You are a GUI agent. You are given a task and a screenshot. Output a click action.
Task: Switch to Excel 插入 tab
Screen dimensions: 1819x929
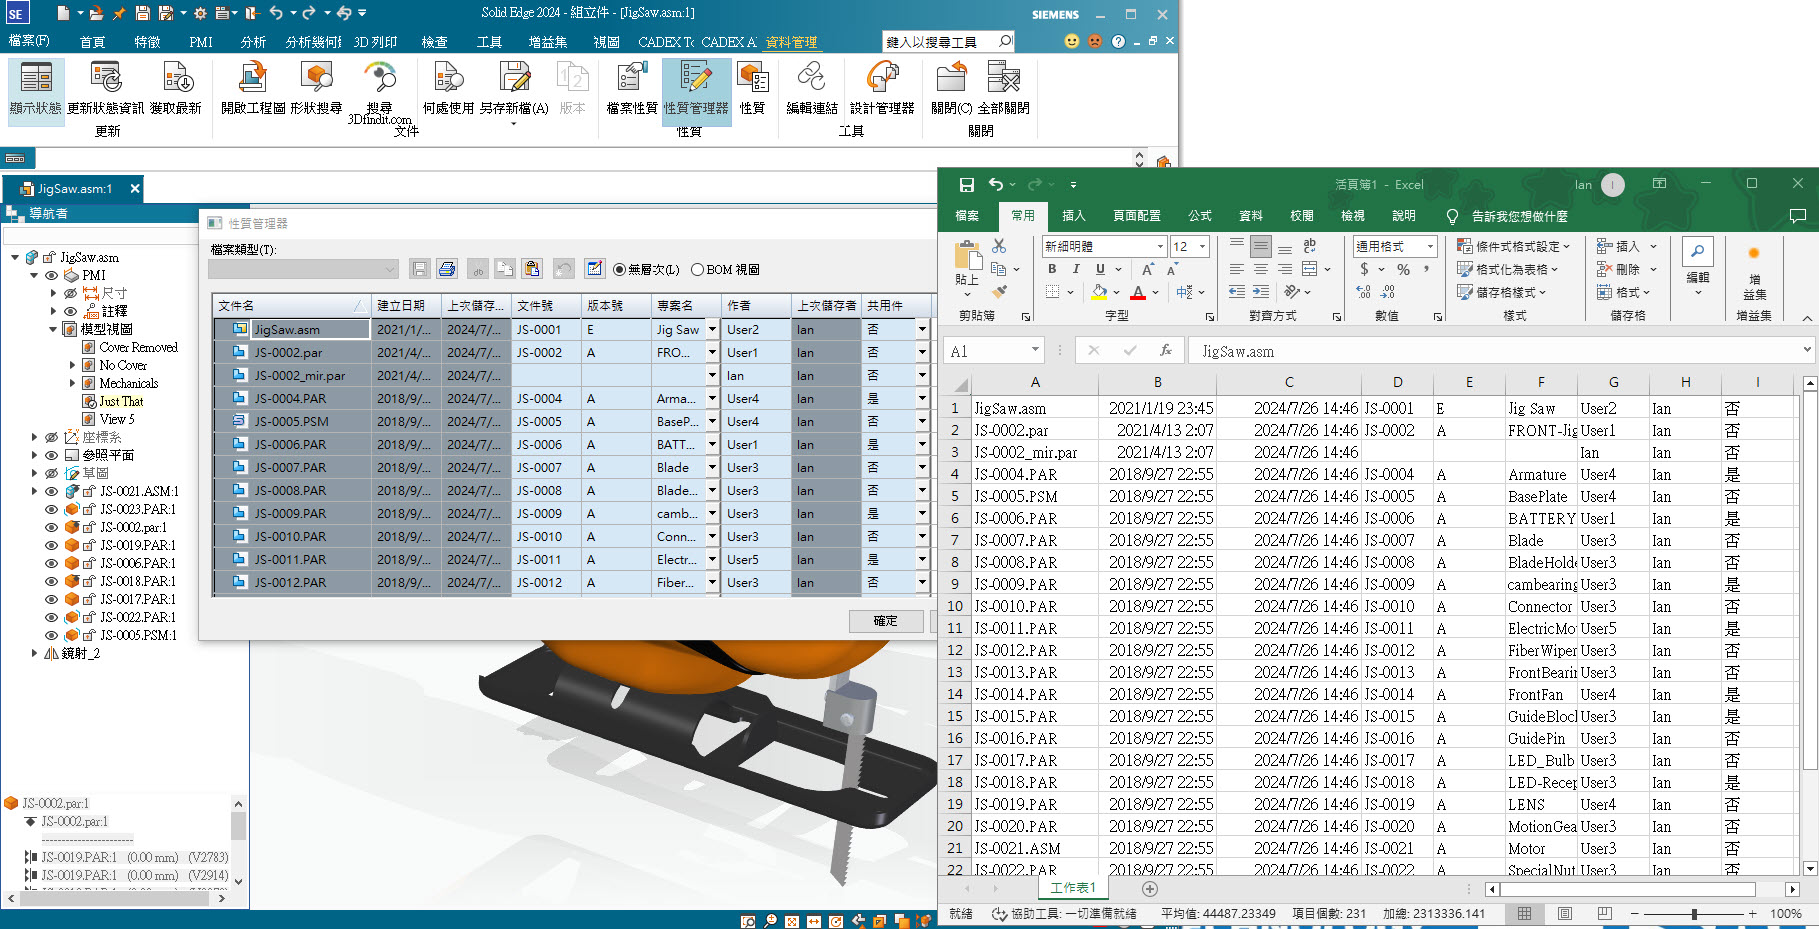(x=1074, y=215)
